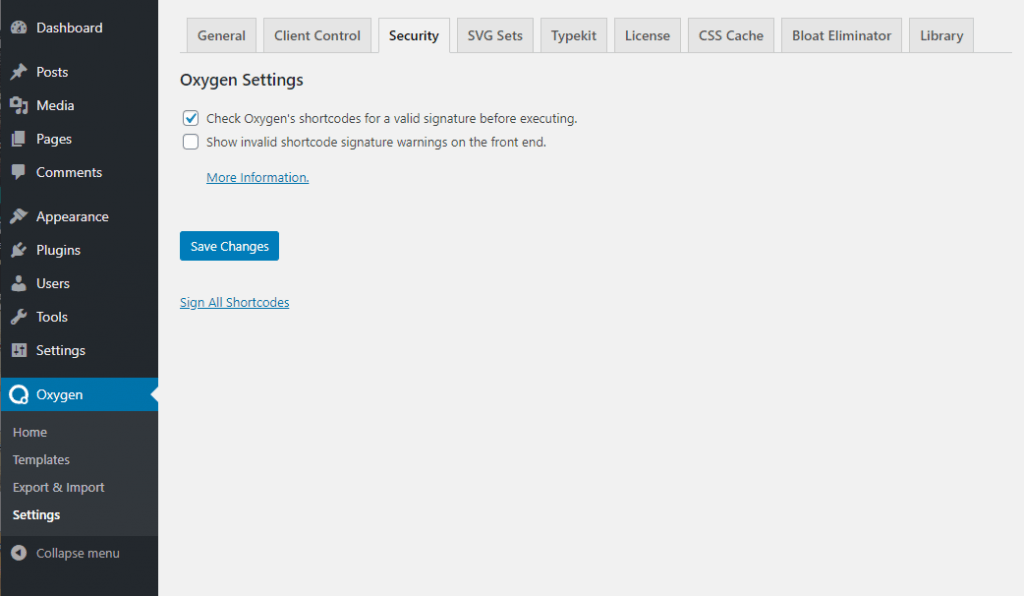This screenshot has height=596, width=1024.
Task: Click the Oxygen logo icon
Action: [x=18, y=395]
